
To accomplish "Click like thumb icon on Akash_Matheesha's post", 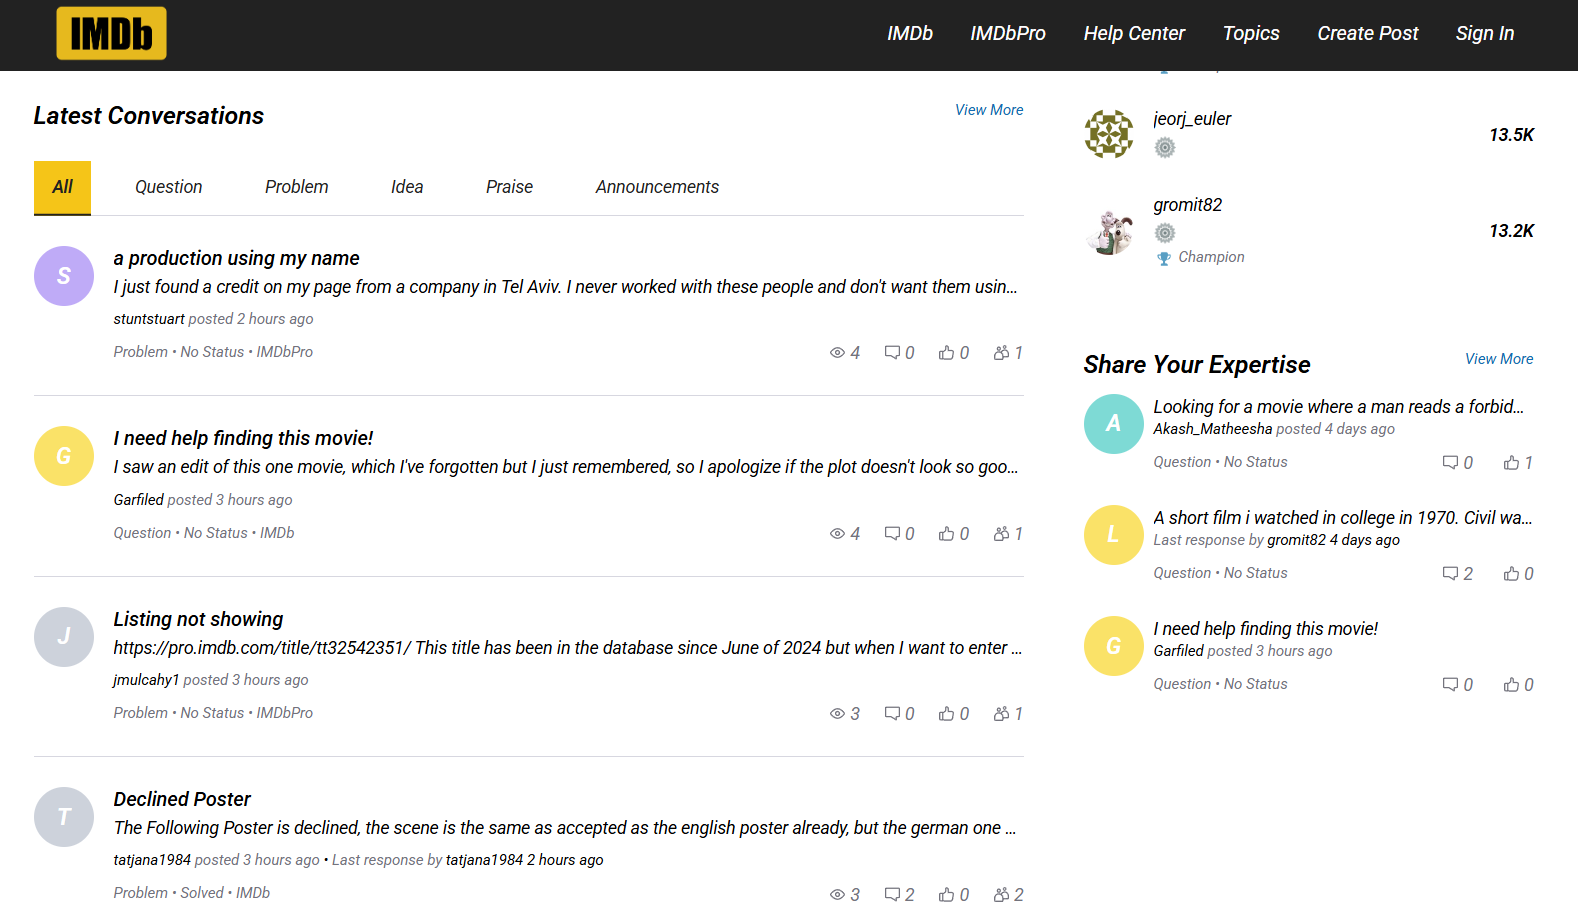I will pyautogui.click(x=1511, y=463).
